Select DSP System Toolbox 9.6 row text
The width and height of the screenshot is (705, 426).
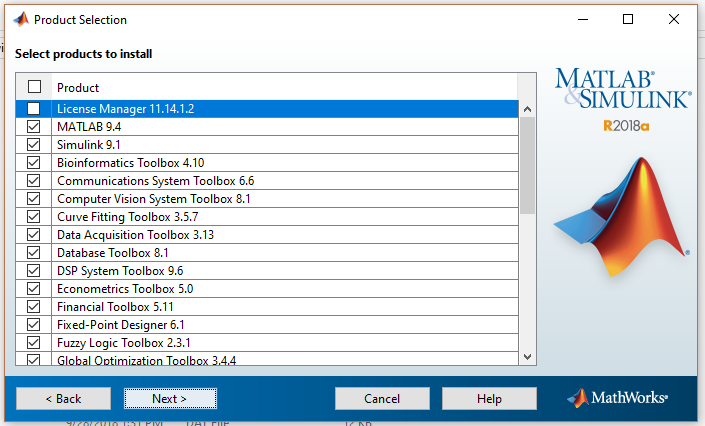[x=120, y=271]
